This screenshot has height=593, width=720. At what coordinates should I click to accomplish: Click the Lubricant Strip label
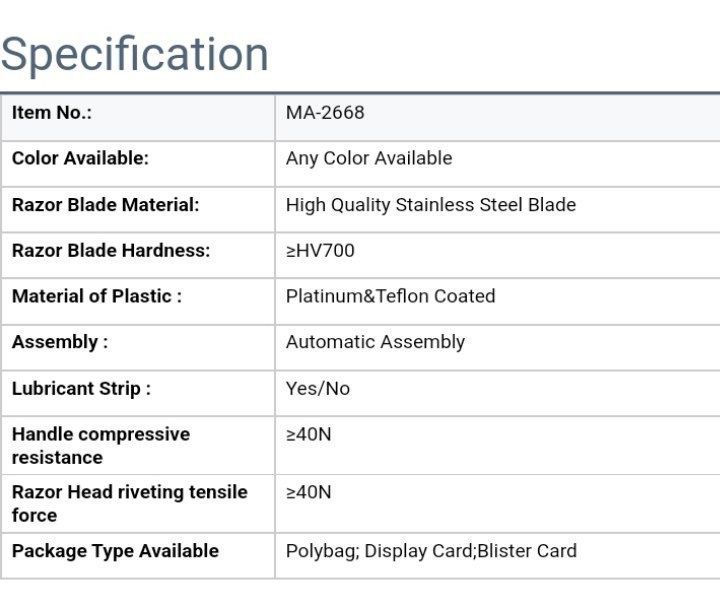click(81, 389)
